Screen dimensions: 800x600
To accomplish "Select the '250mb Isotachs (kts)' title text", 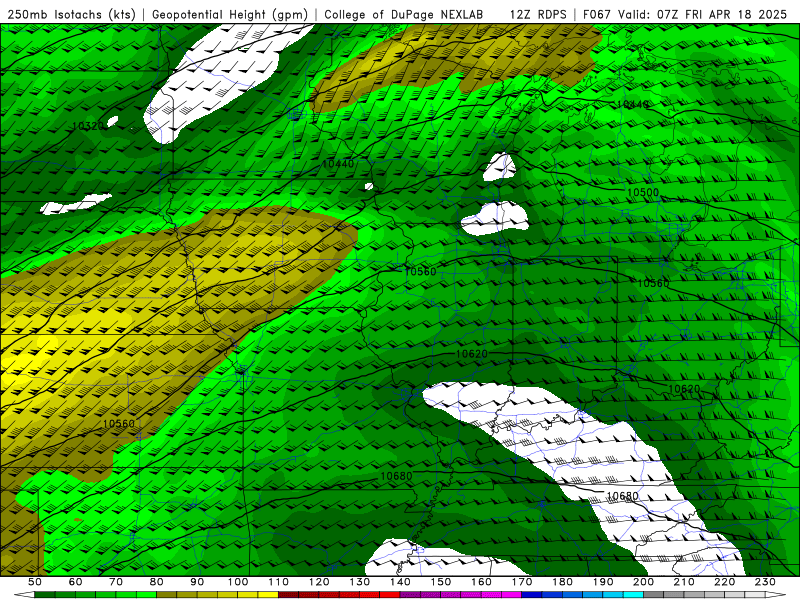I will [x=71, y=14].
